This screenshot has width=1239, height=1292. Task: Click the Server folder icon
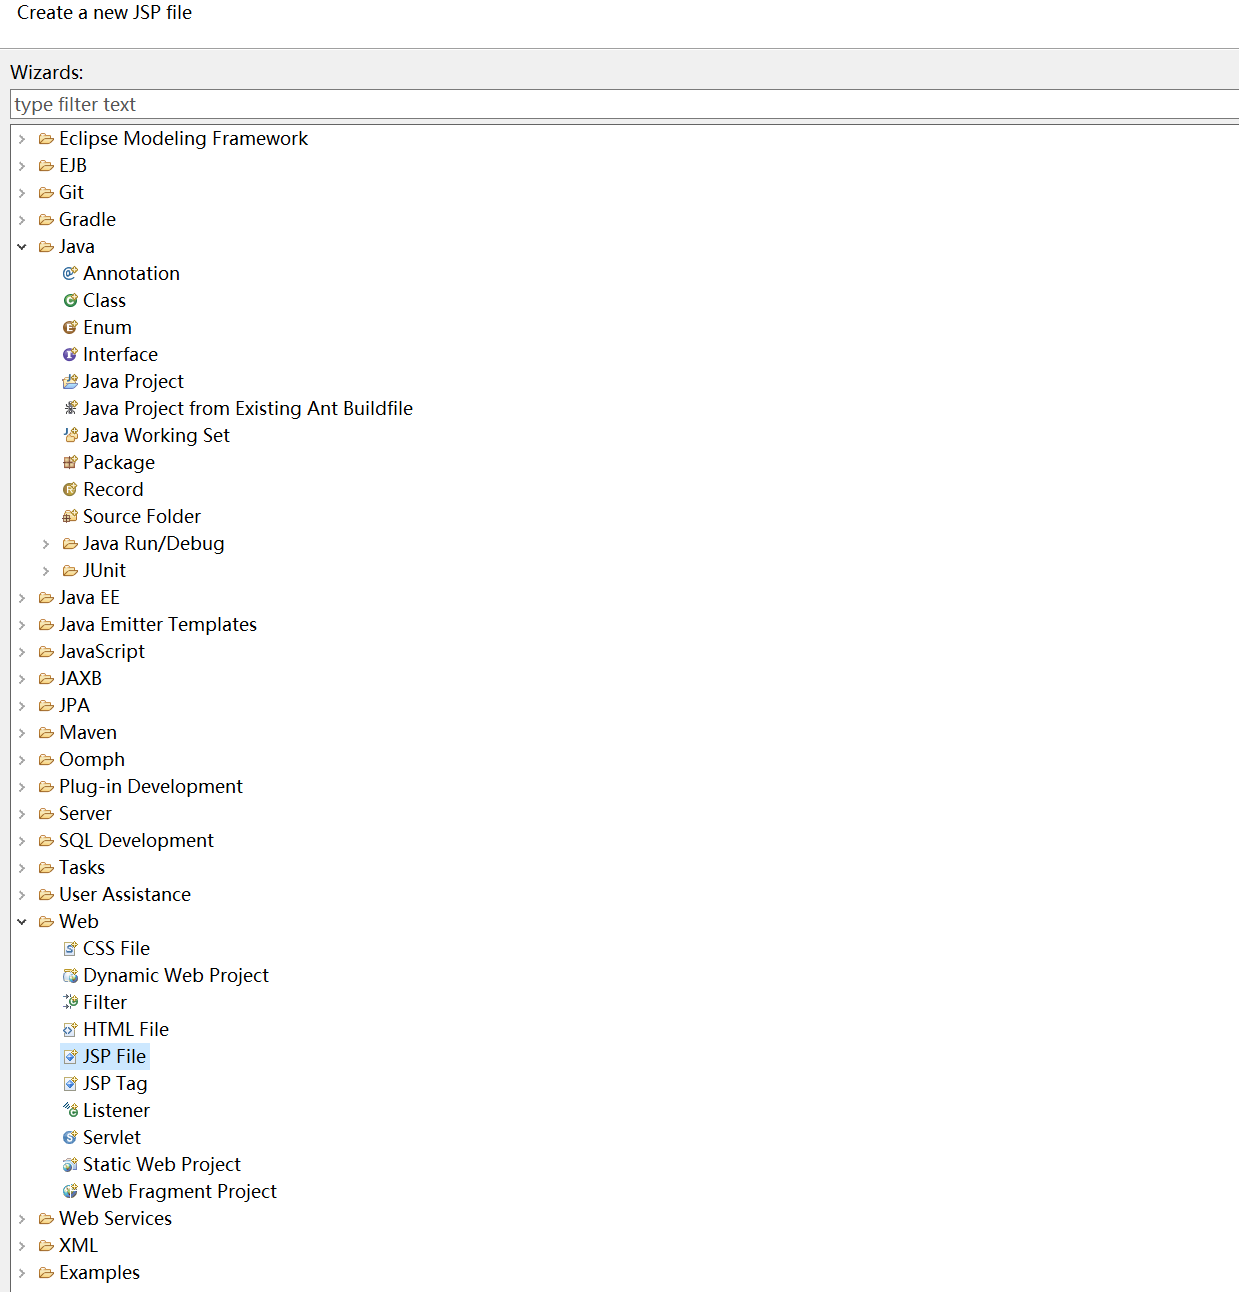[46, 813]
